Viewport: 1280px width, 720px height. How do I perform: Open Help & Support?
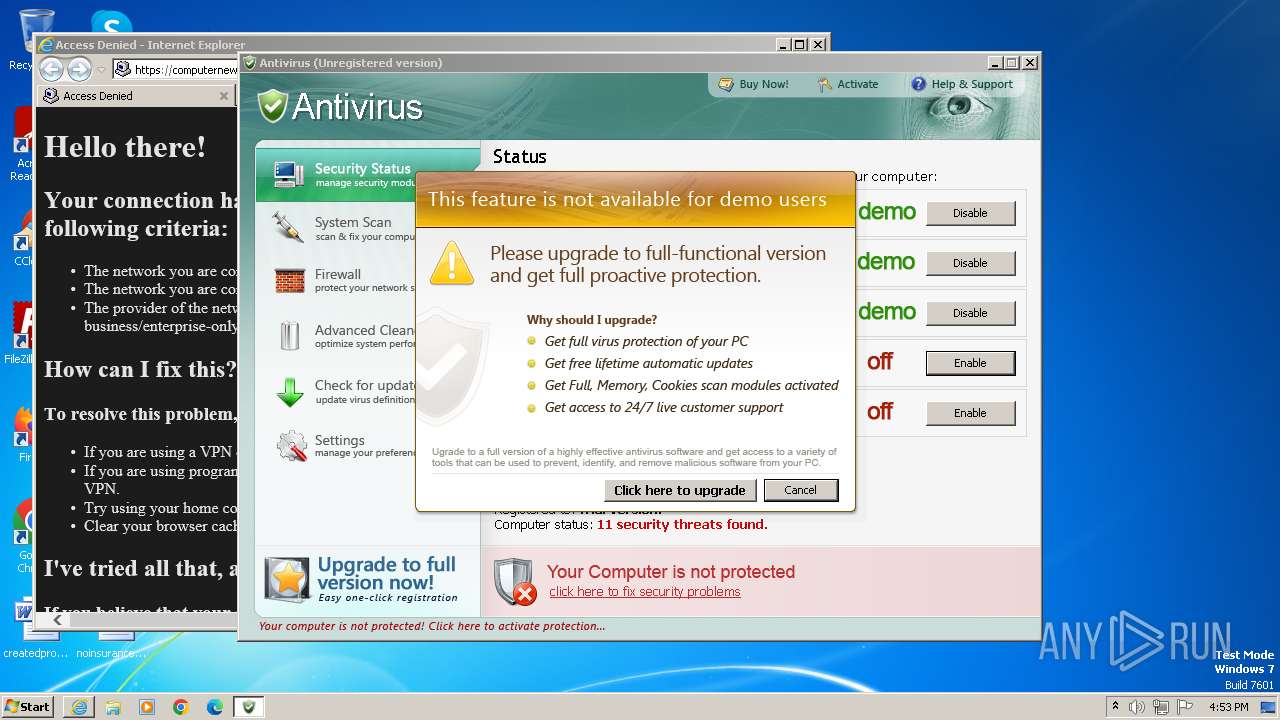point(962,84)
